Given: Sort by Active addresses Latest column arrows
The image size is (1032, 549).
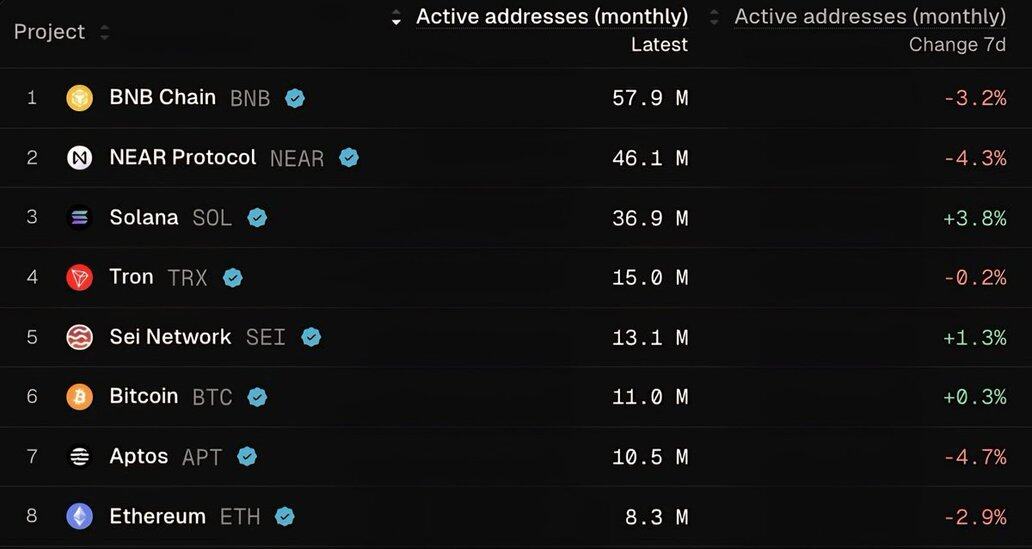Looking at the screenshot, I should click(x=396, y=18).
